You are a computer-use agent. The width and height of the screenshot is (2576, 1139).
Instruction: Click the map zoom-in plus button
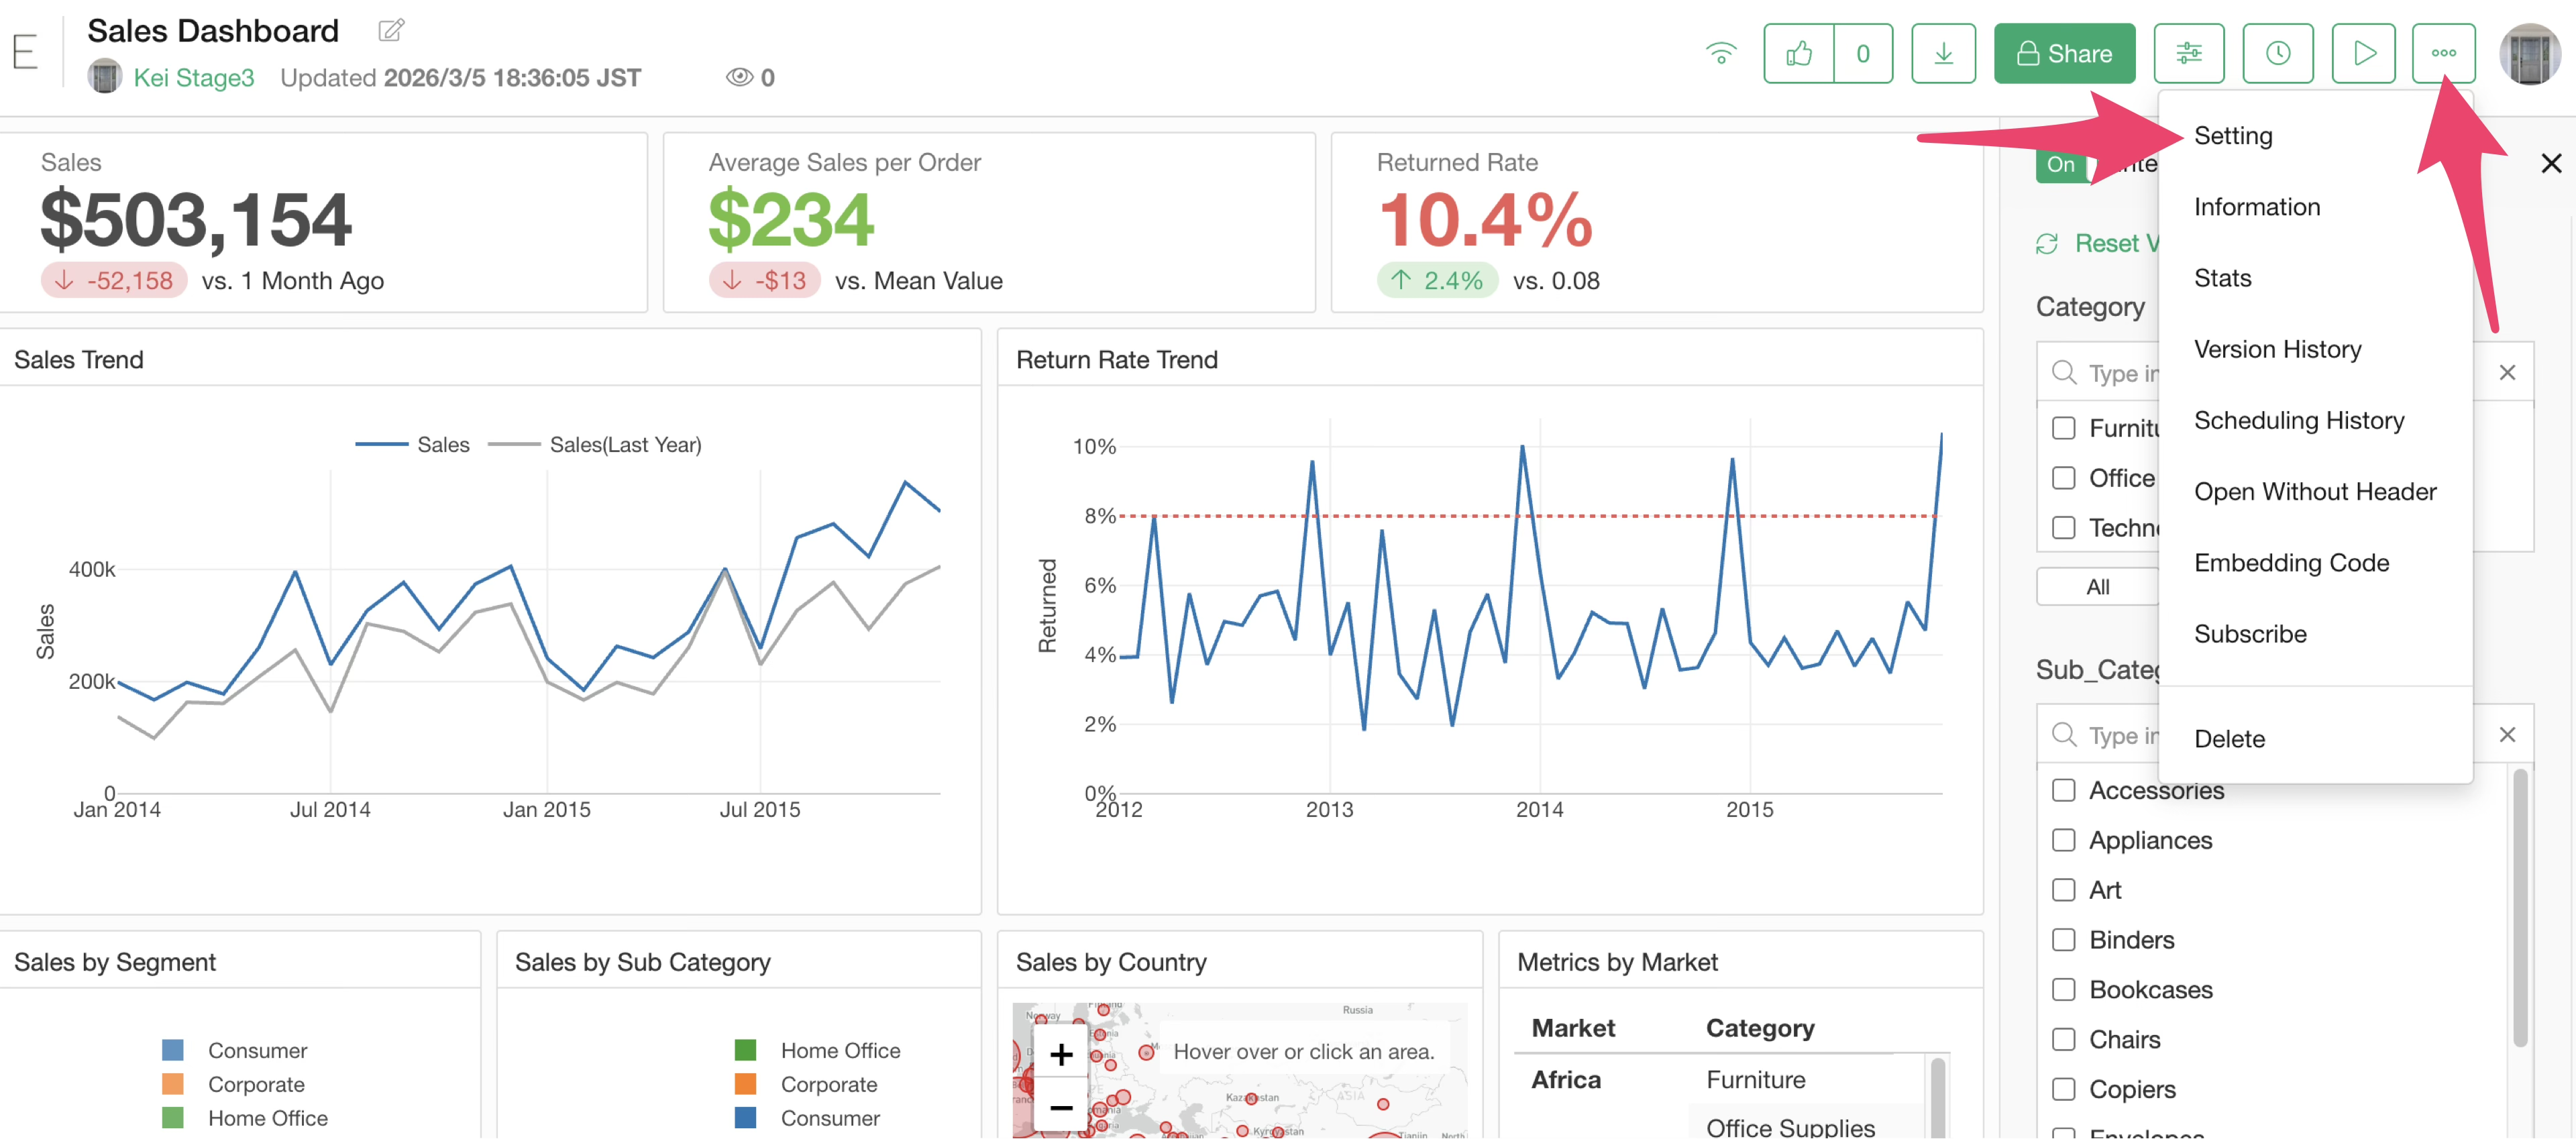tap(1060, 1053)
